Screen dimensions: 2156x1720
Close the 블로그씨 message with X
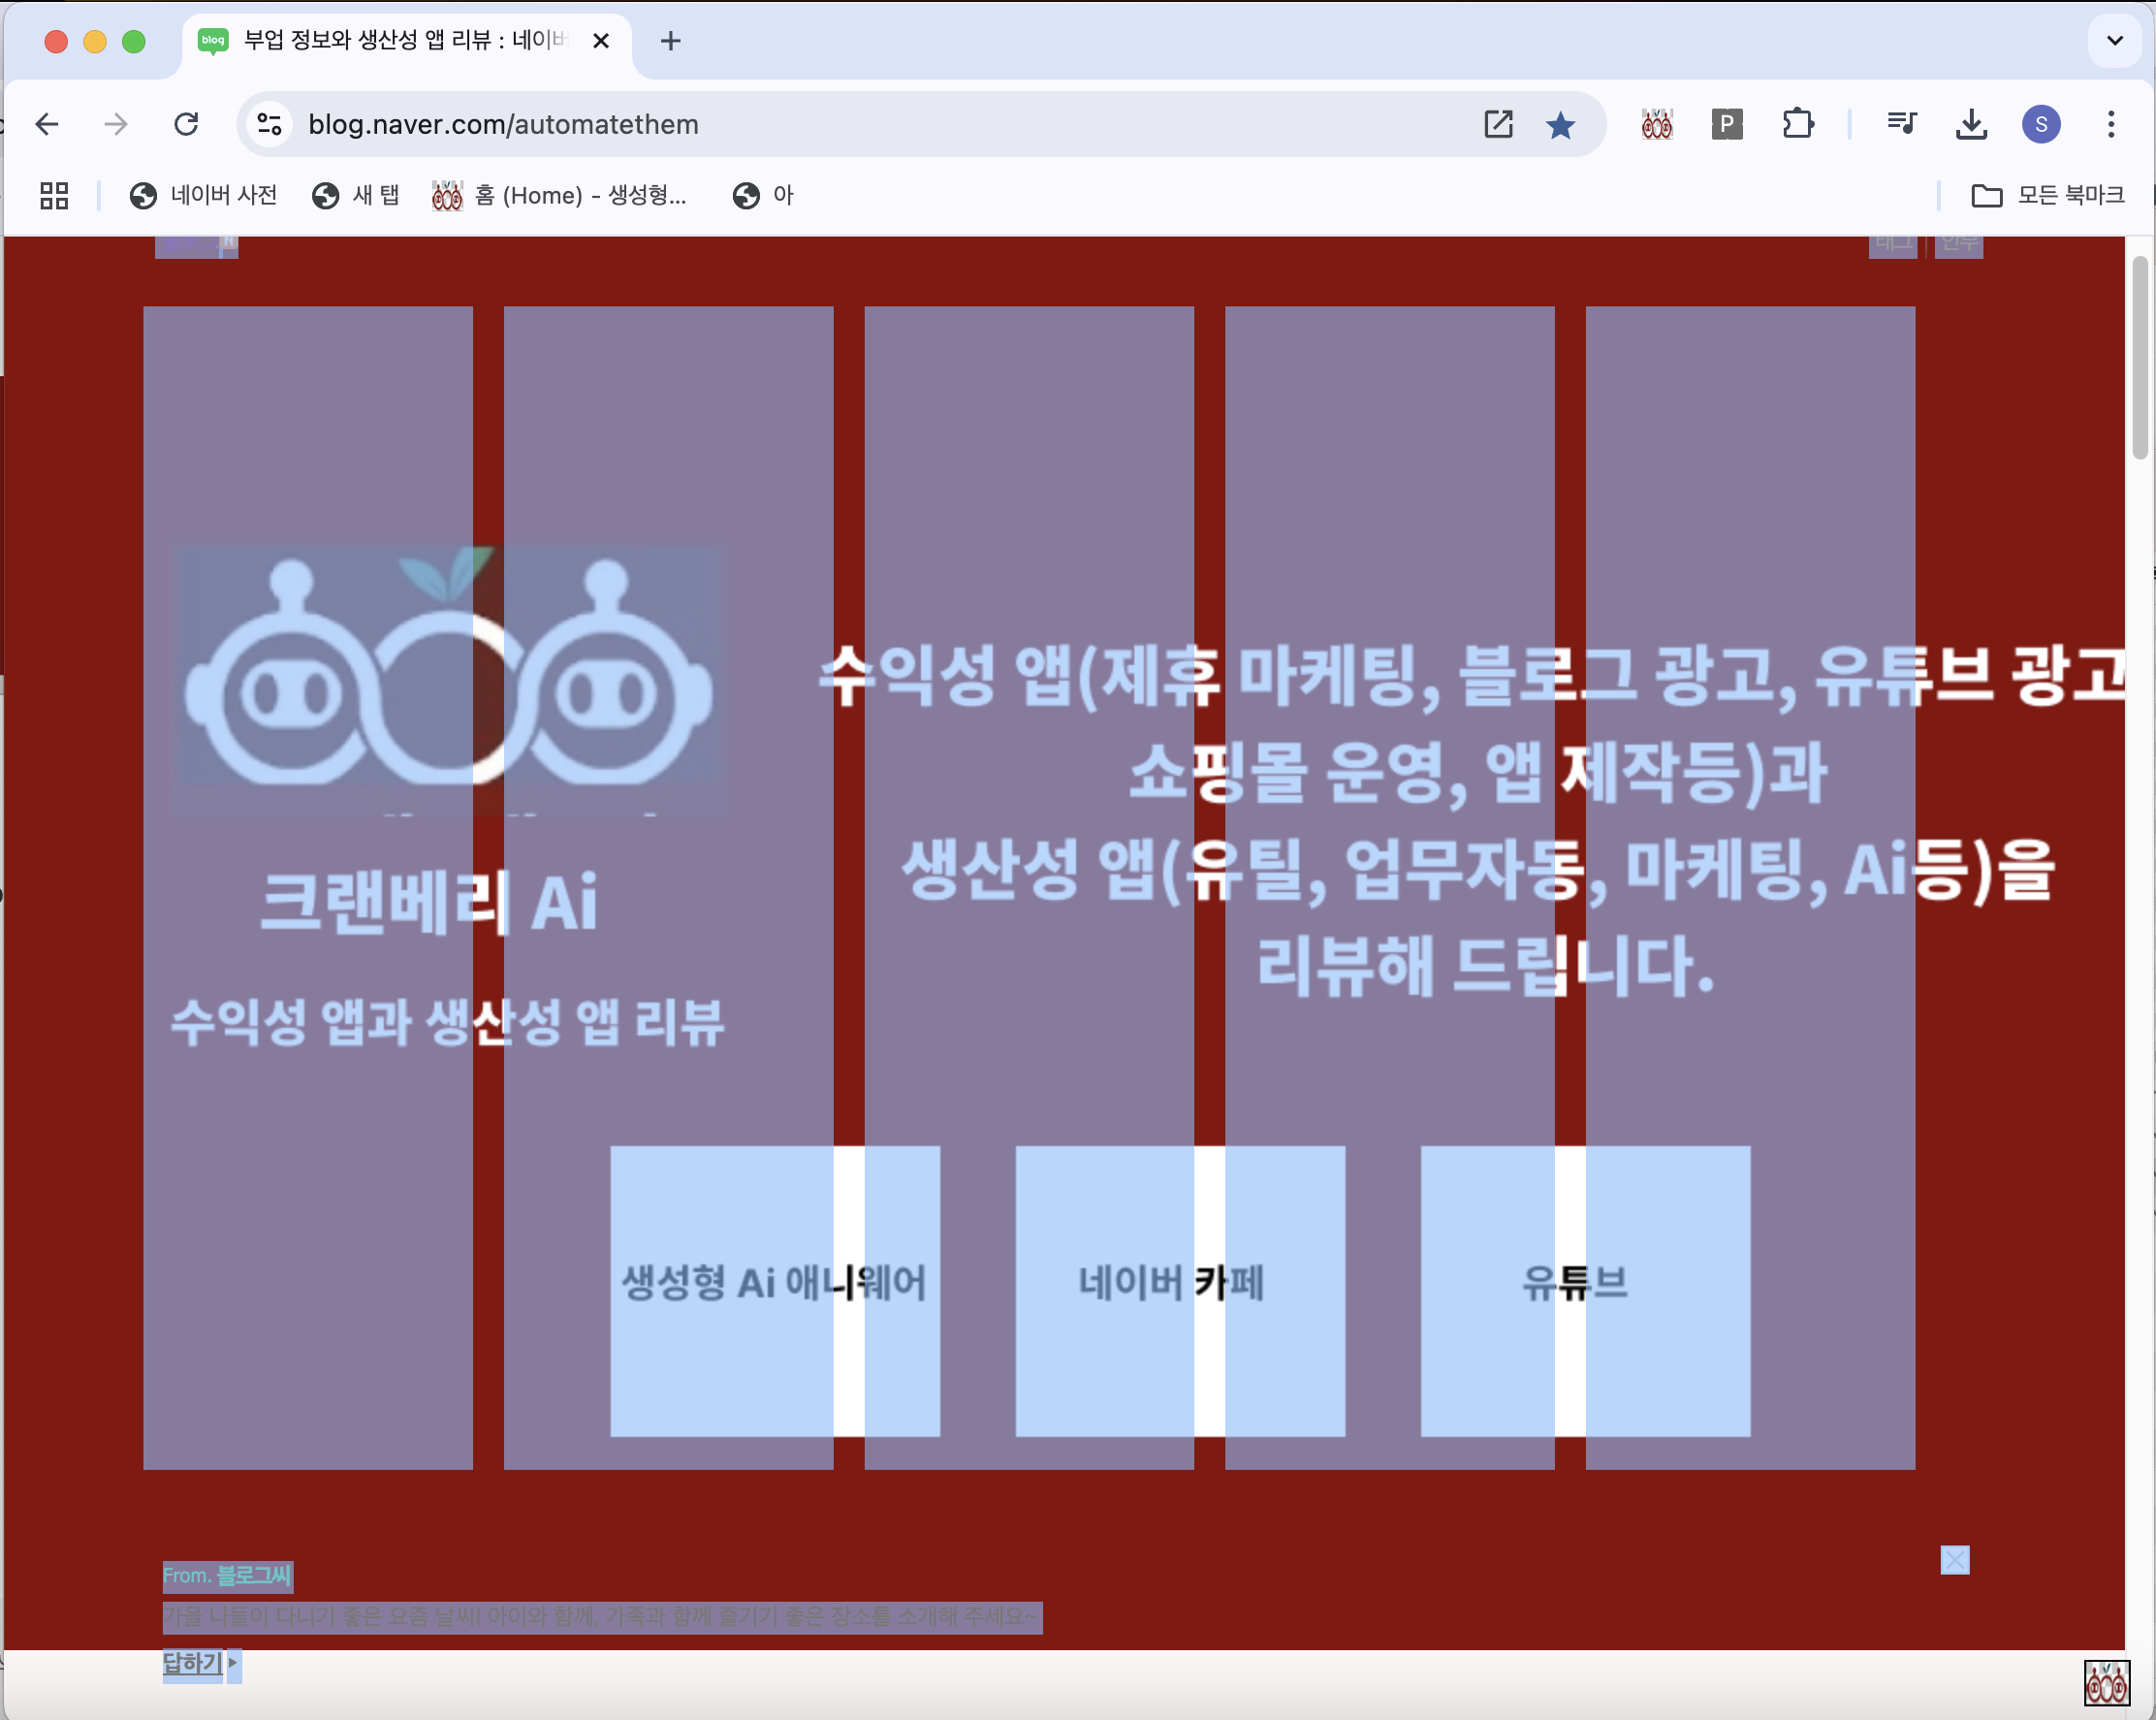1955,1560
